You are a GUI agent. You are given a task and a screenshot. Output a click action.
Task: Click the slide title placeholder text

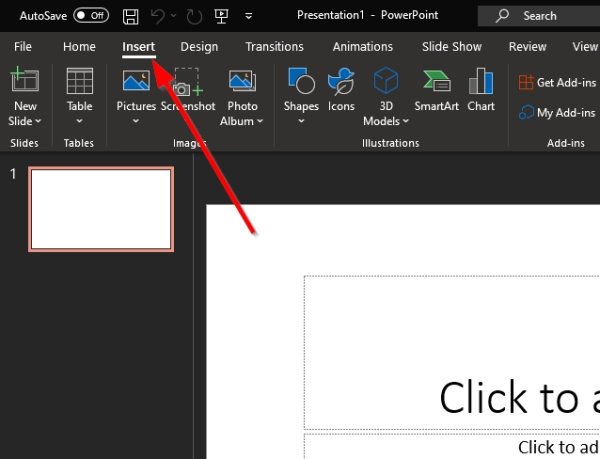tap(519, 398)
